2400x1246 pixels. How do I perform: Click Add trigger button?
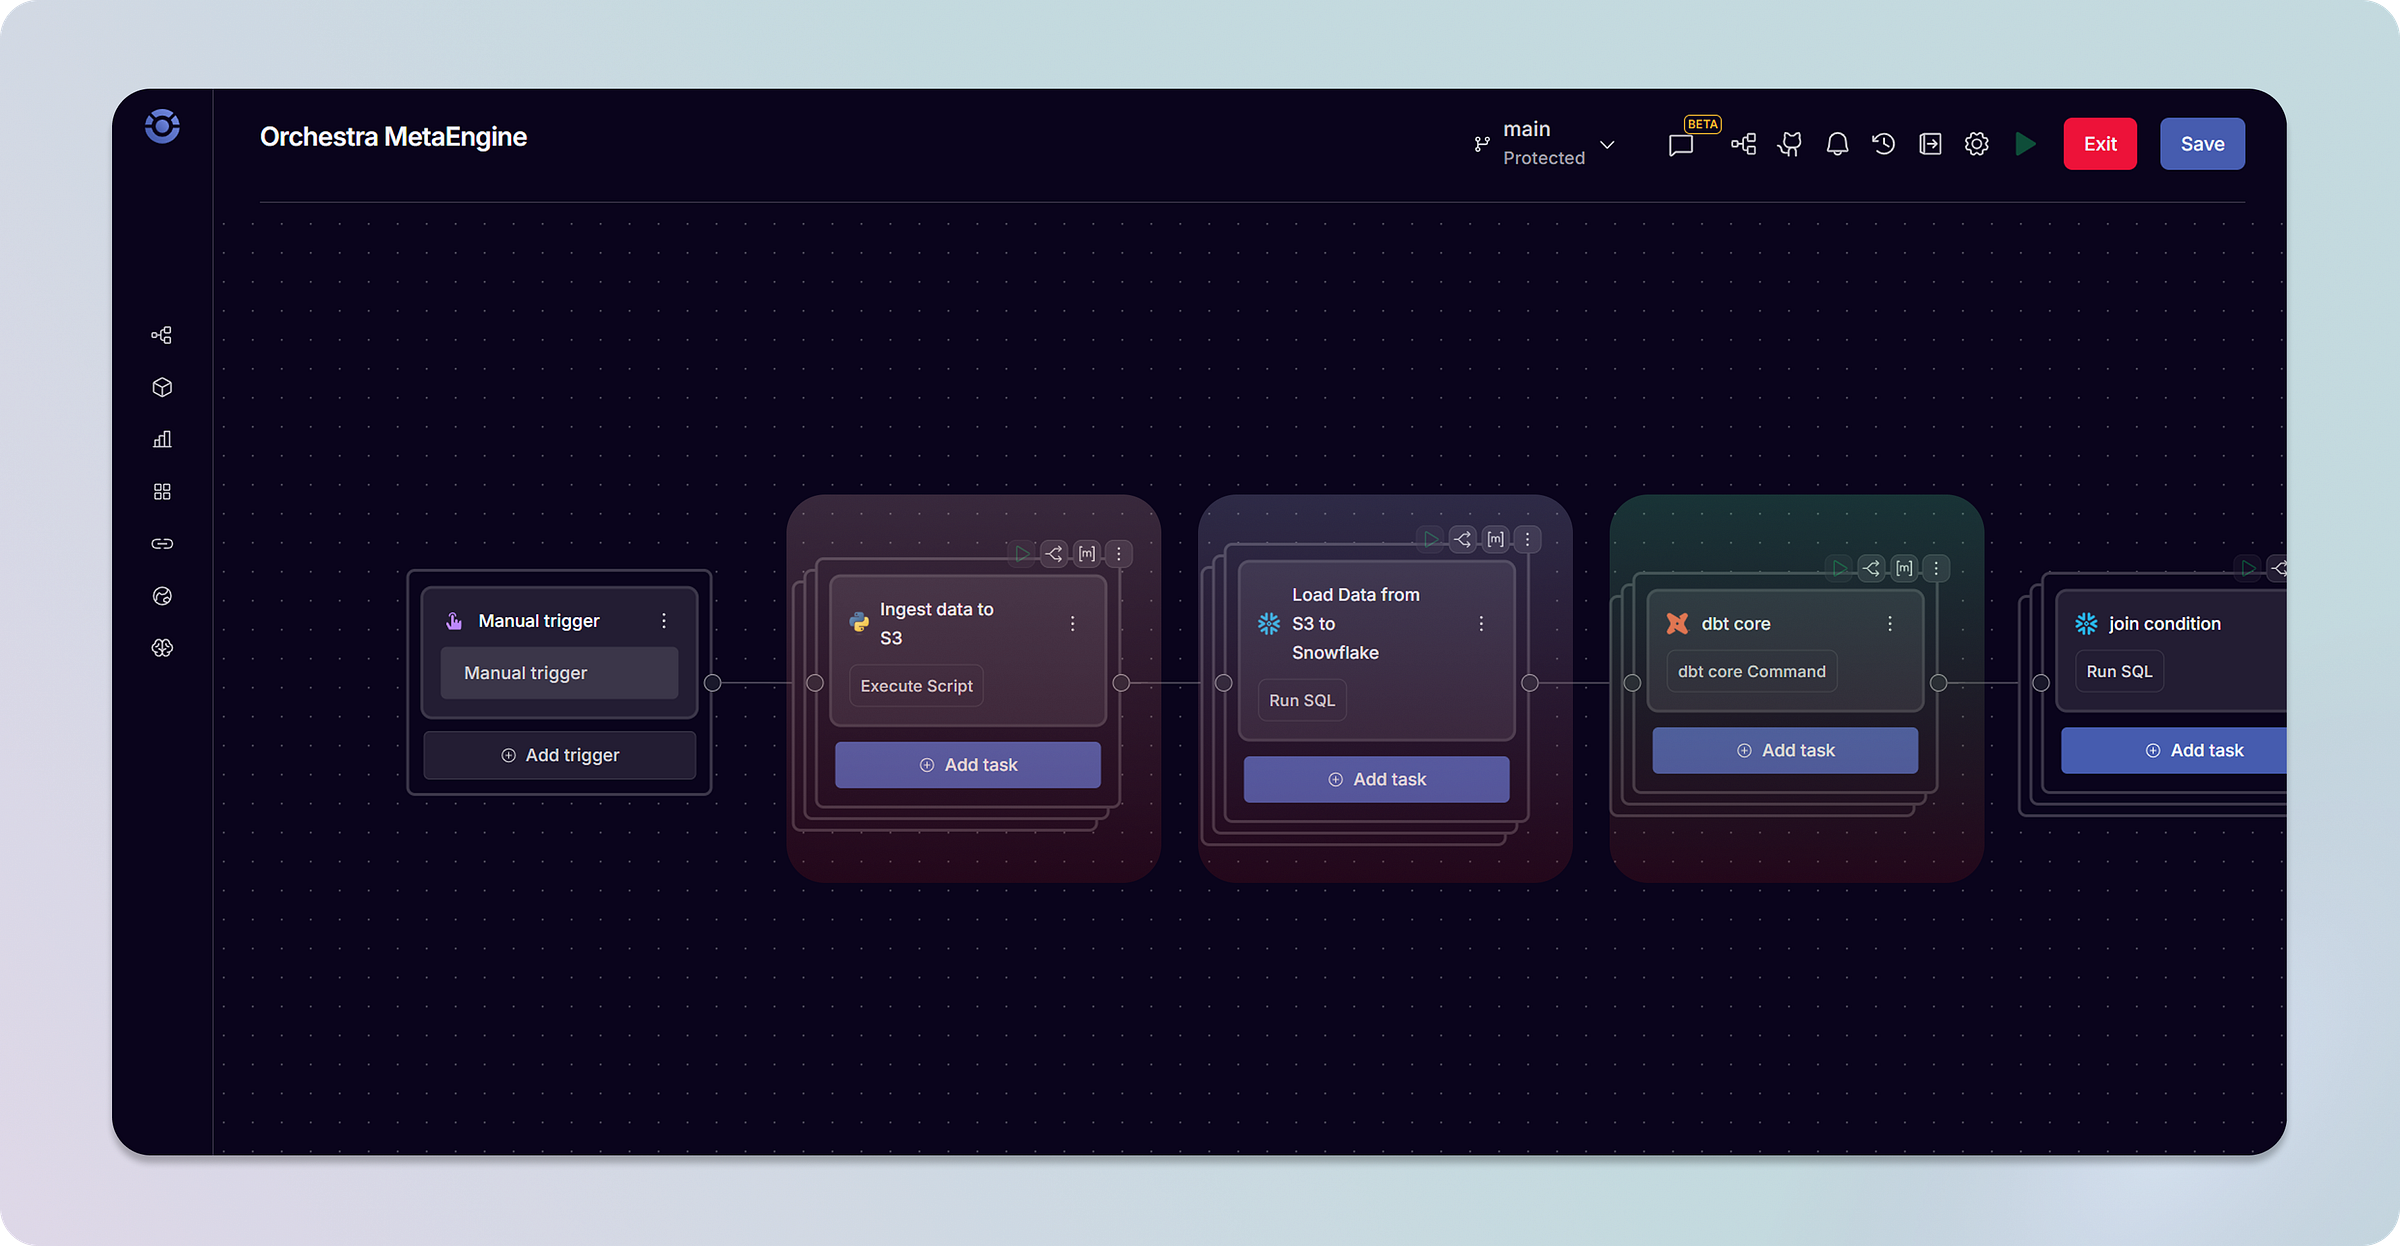(560, 755)
